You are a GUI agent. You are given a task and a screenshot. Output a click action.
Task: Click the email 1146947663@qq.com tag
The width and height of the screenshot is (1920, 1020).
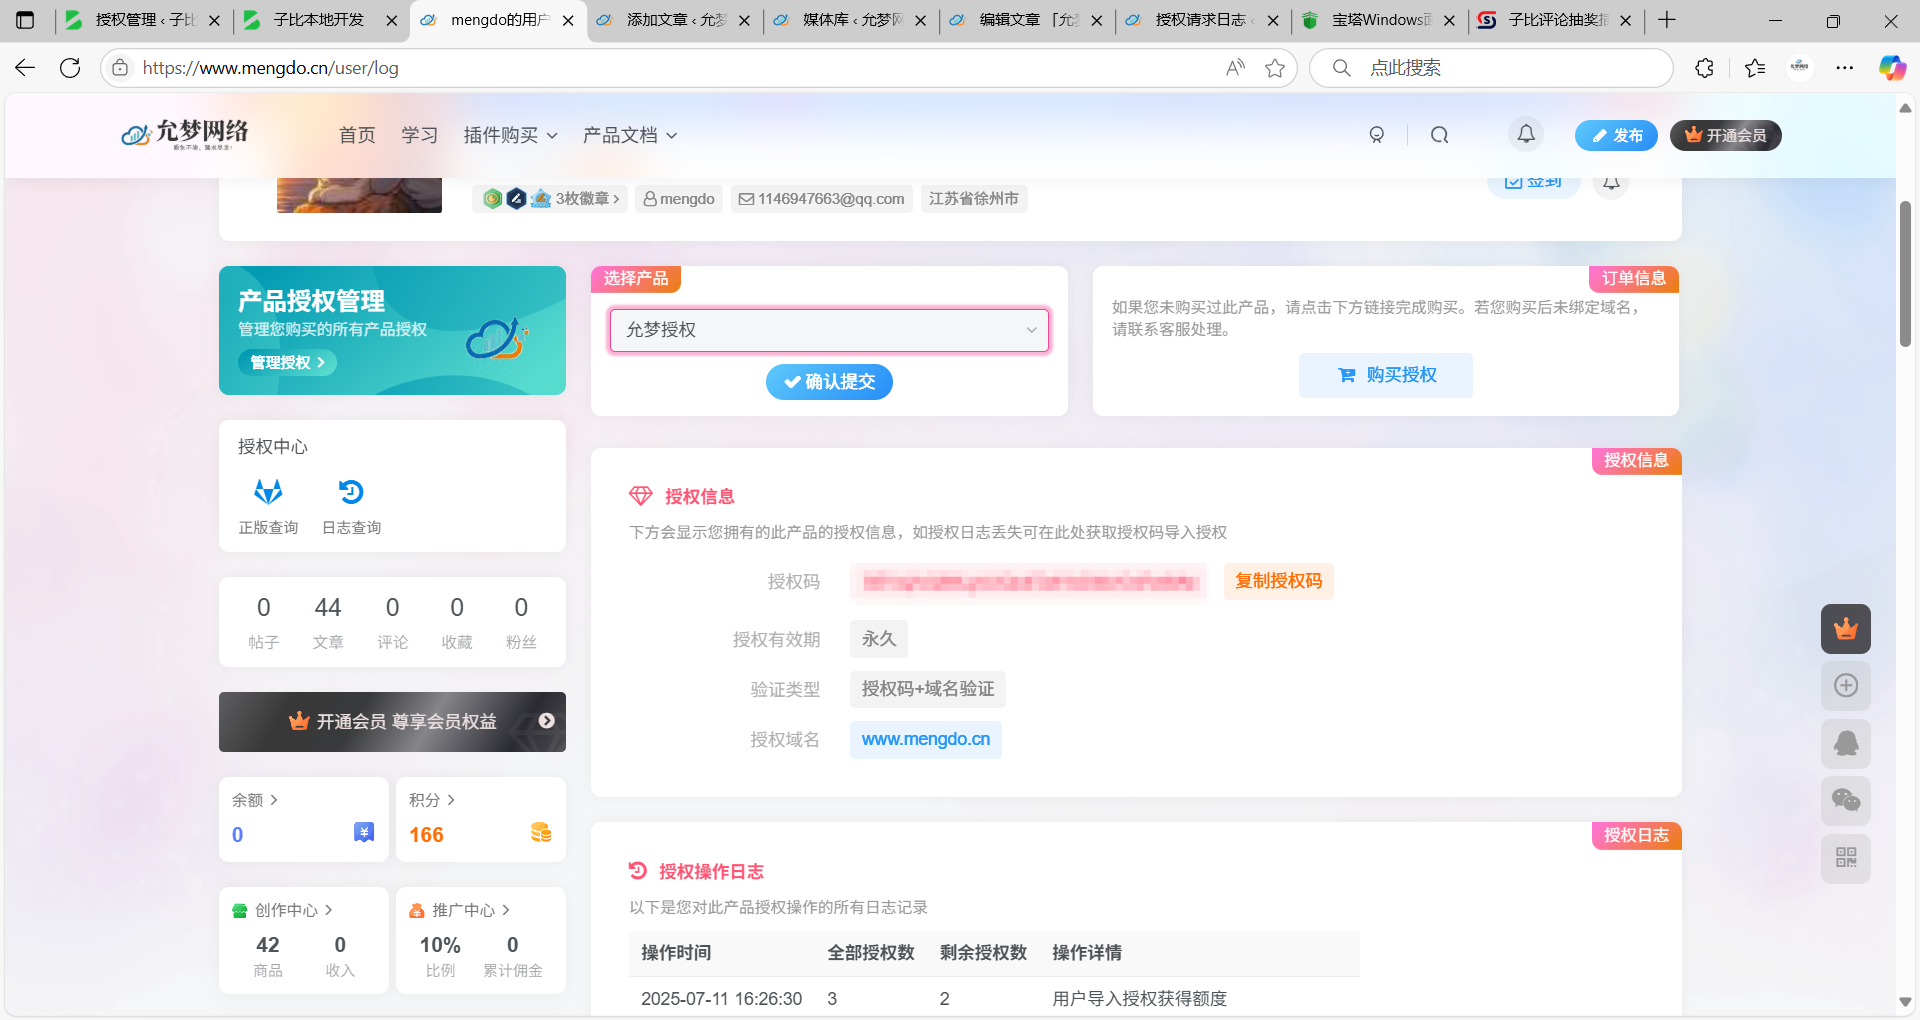[x=821, y=199]
